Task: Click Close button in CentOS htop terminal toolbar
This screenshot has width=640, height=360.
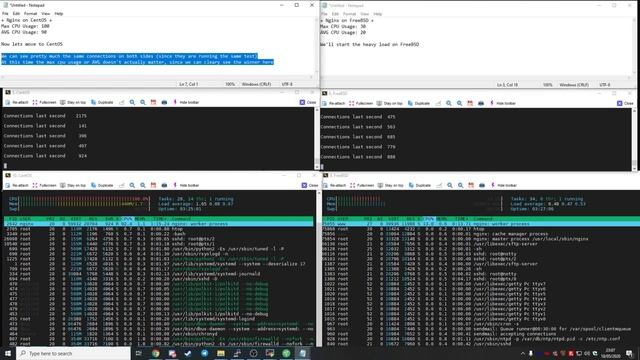Action: pos(309,185)
